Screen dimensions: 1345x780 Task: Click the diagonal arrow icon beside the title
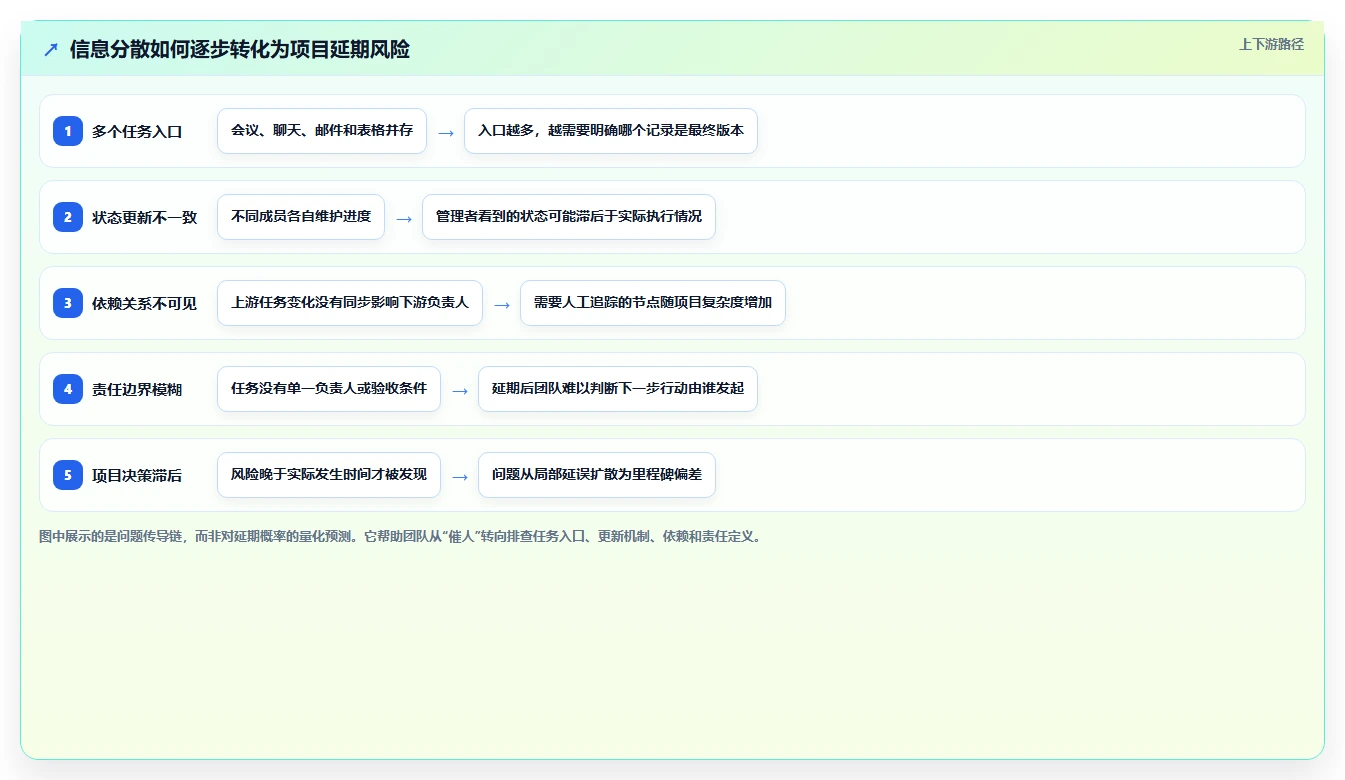click(51, 50)
